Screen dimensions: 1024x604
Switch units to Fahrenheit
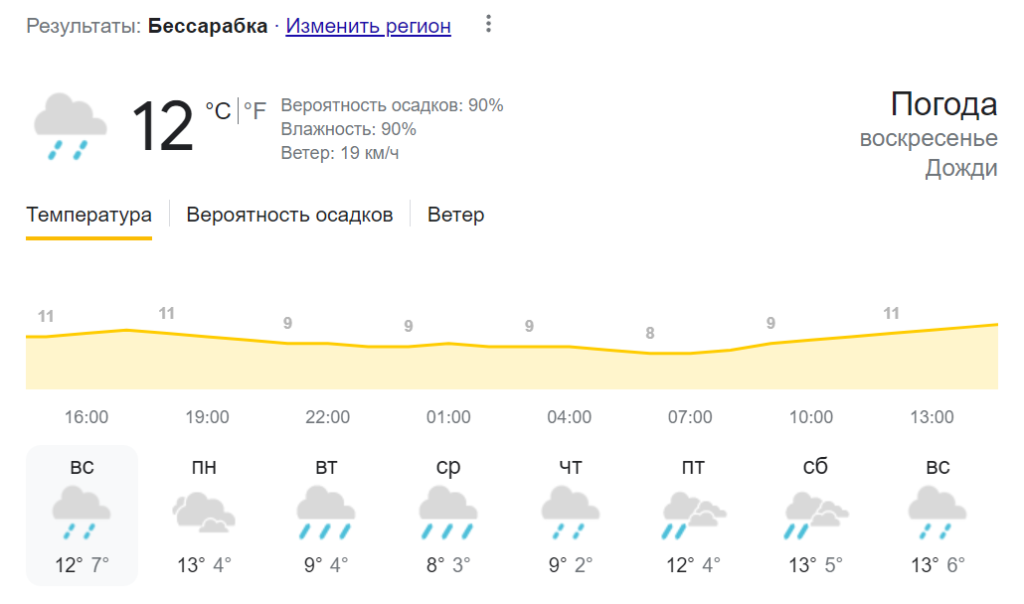coord(255,111)
